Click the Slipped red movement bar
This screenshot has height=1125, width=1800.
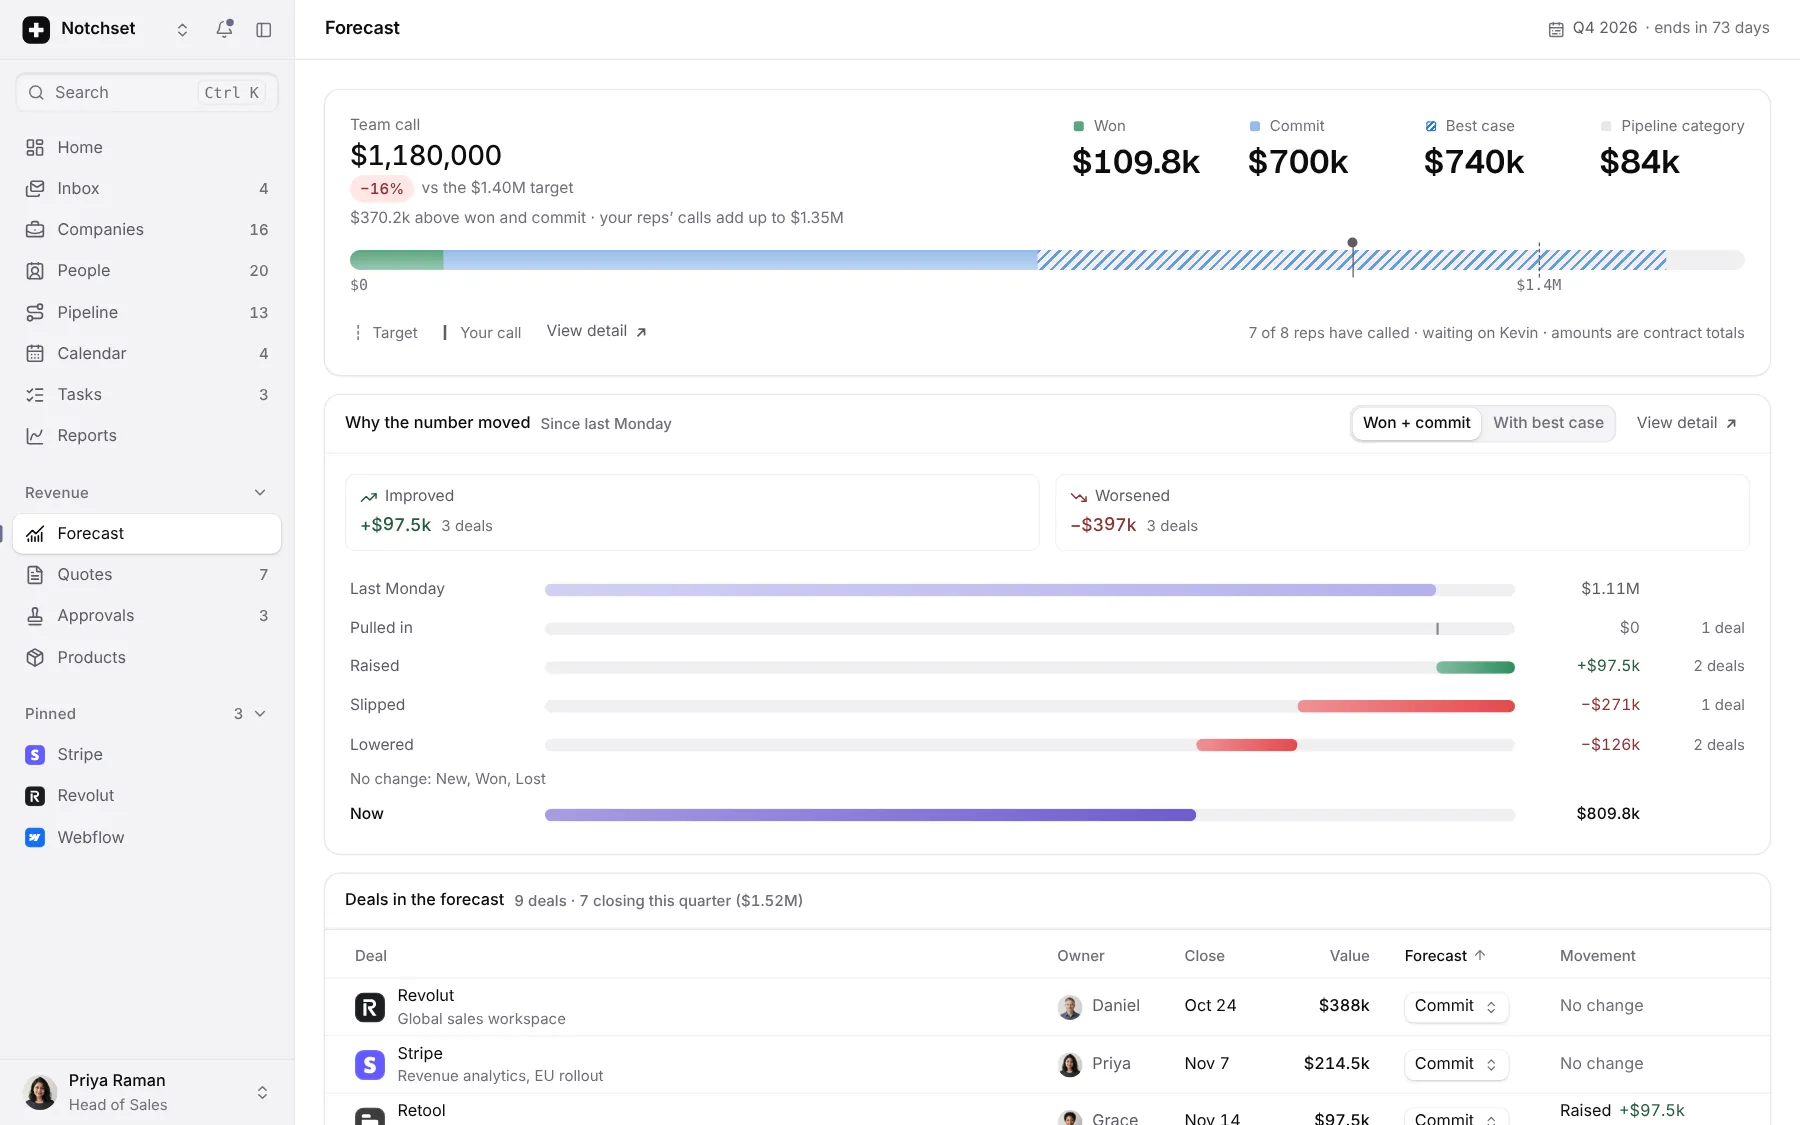tap(1406, 706)
